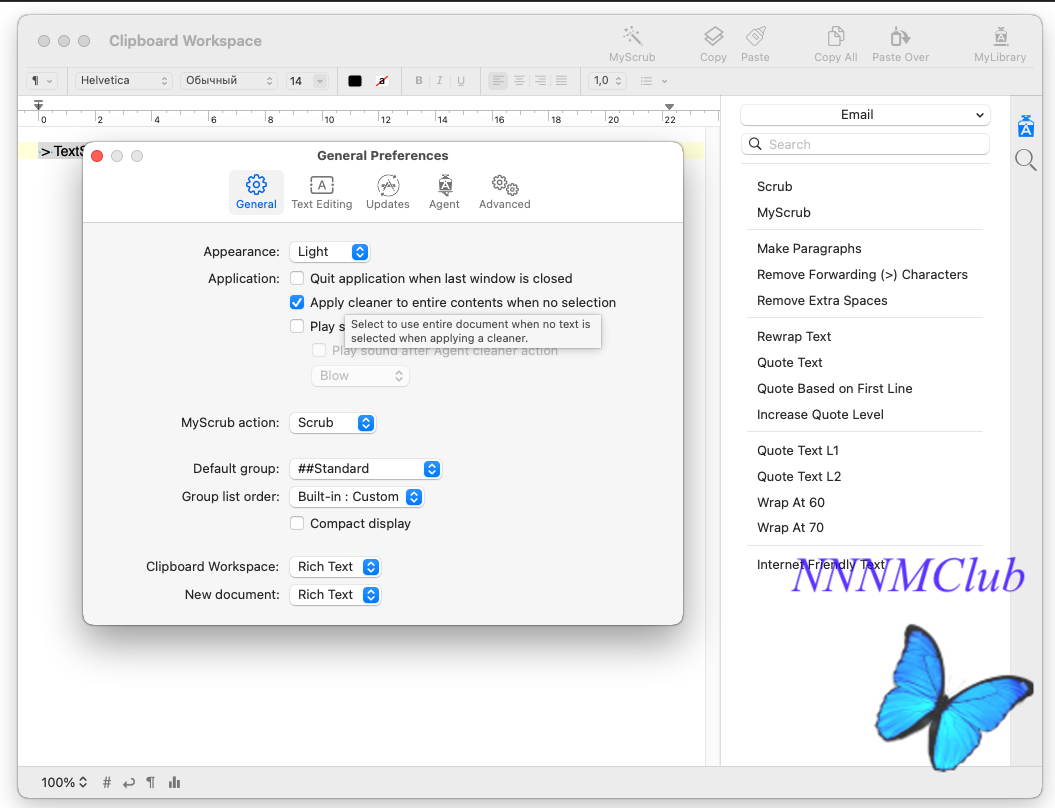This screenshot has width=1055, height=808.
Task: Toggle italic text formatting
Action: click(x=439, y=81)
